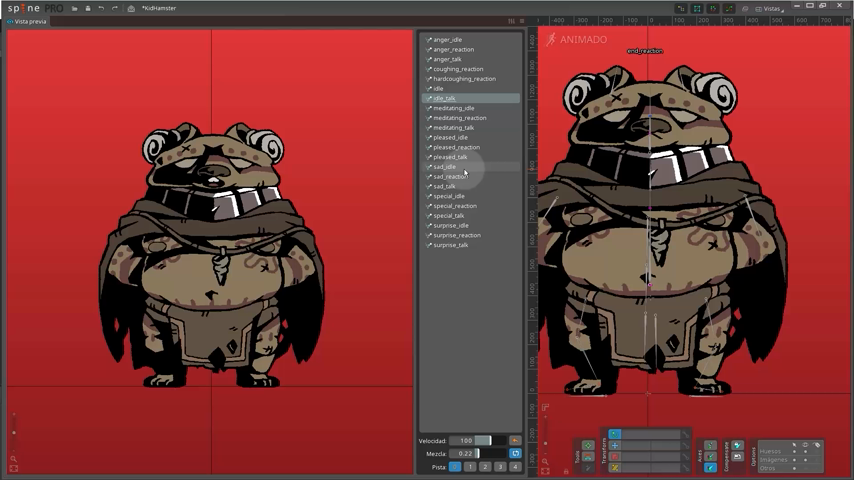Select the sad_talk animation
The width and height of the screenshot is (854, 480).
pyautogui.click(x=471, y=187)
